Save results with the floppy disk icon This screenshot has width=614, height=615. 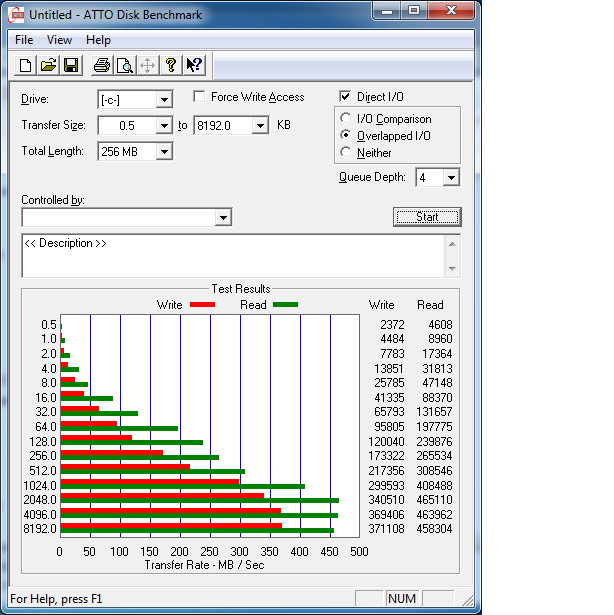click(71, 65)
